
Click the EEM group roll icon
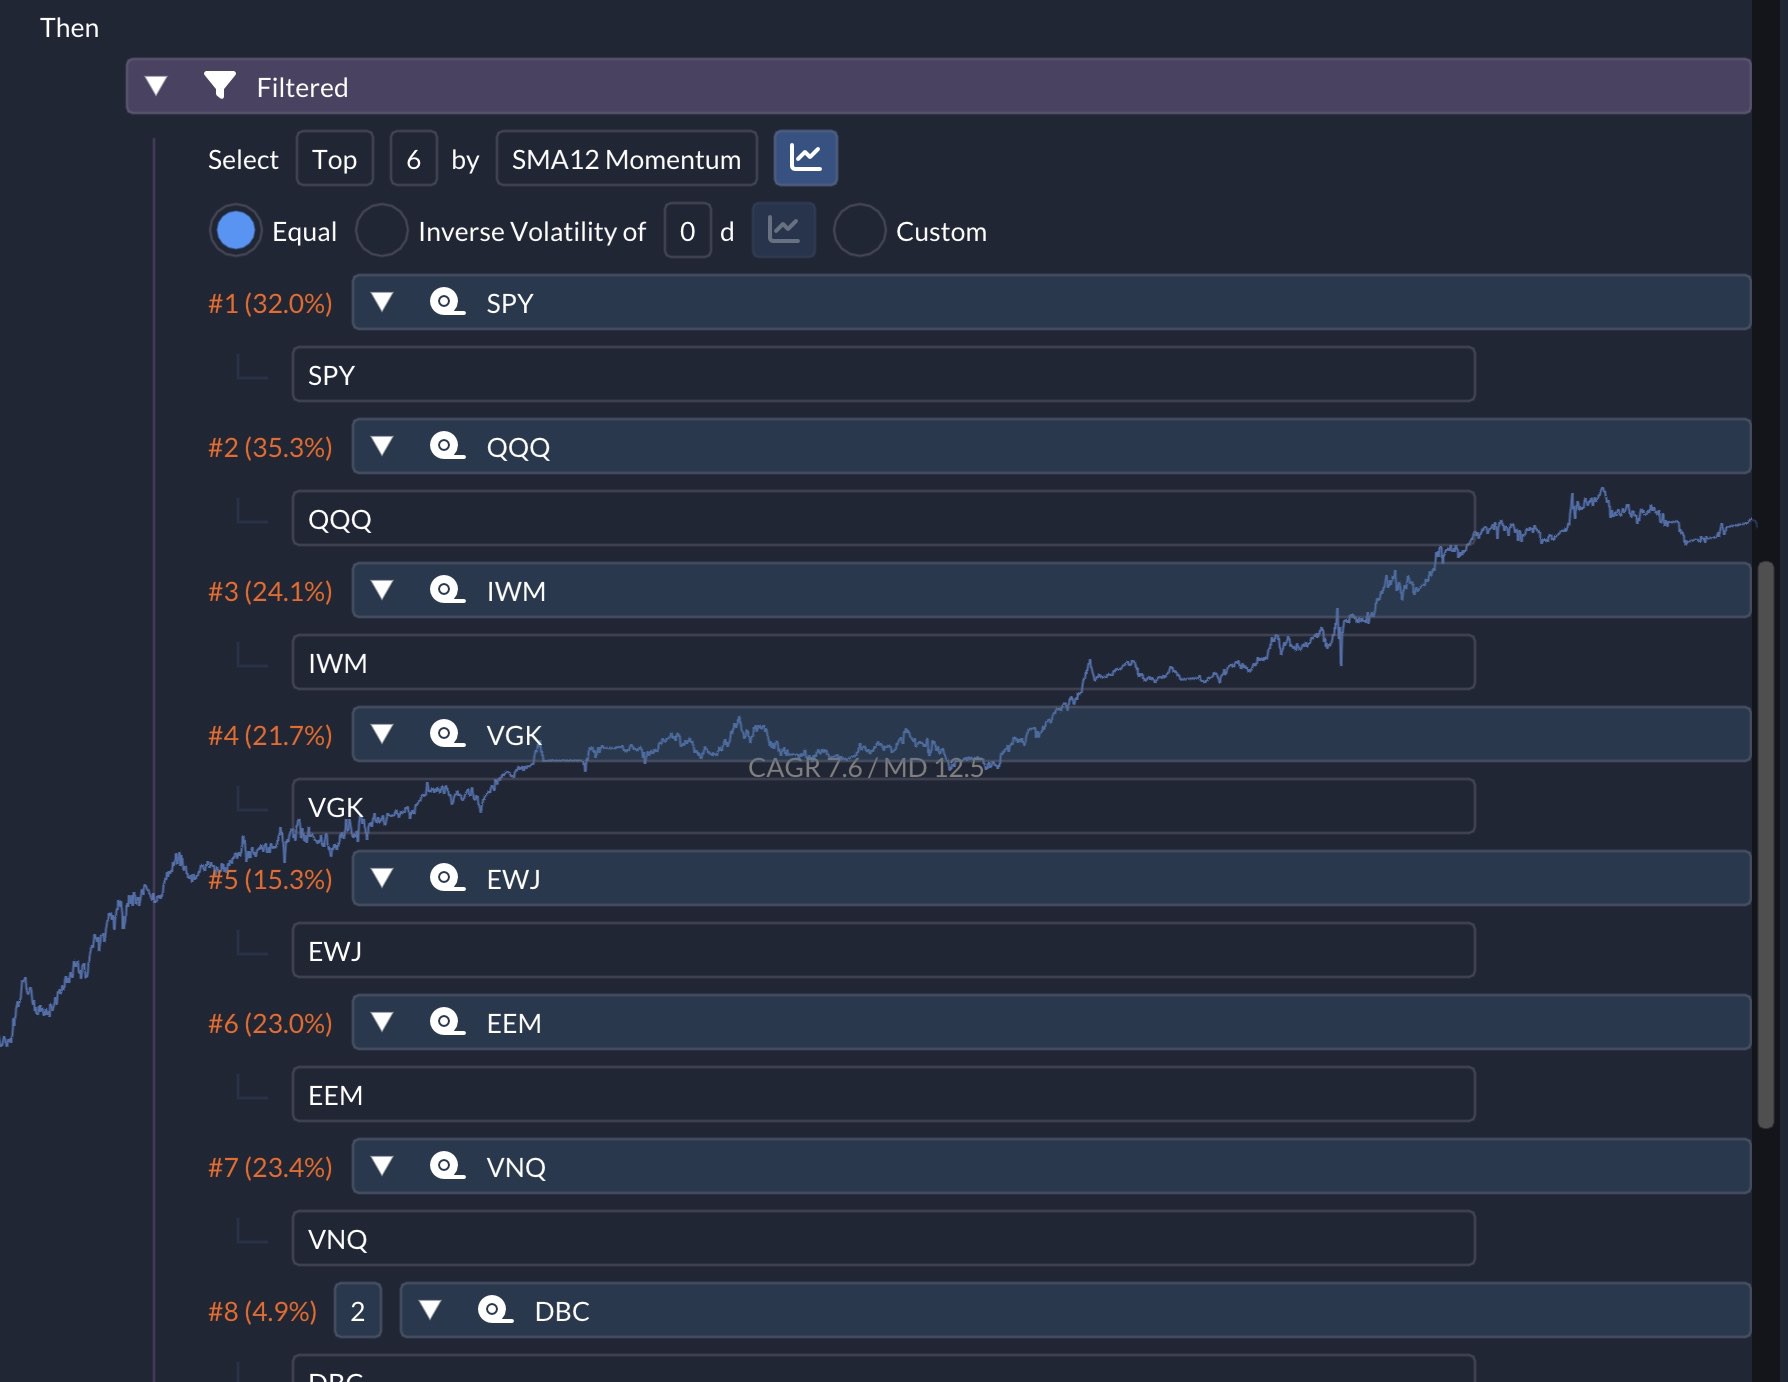click(x=447, y=1022)
